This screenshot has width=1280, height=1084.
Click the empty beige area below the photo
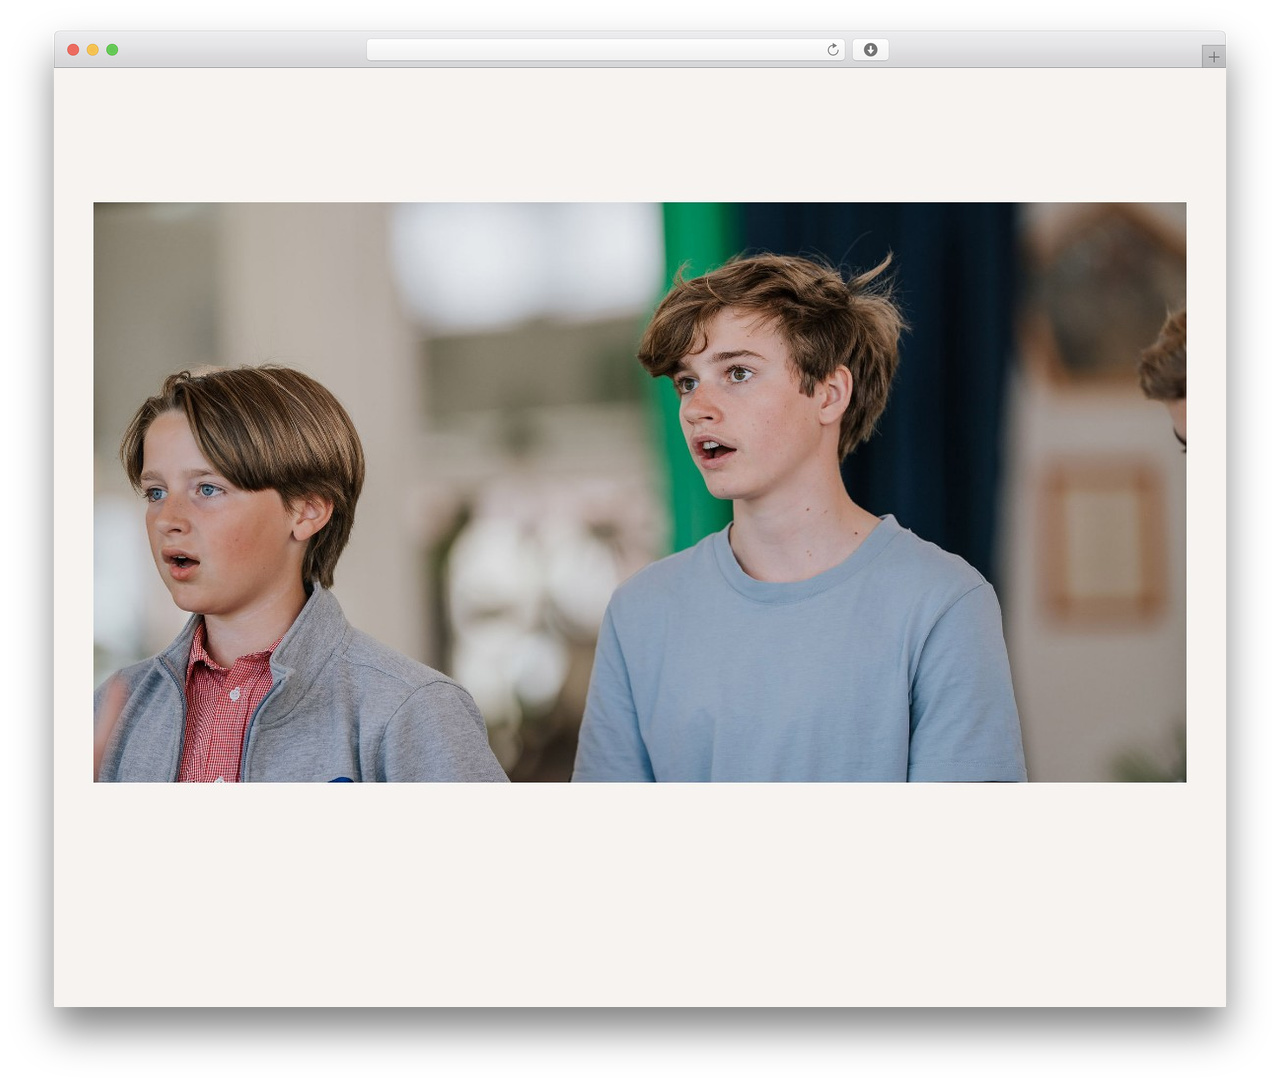click(640, 894)
